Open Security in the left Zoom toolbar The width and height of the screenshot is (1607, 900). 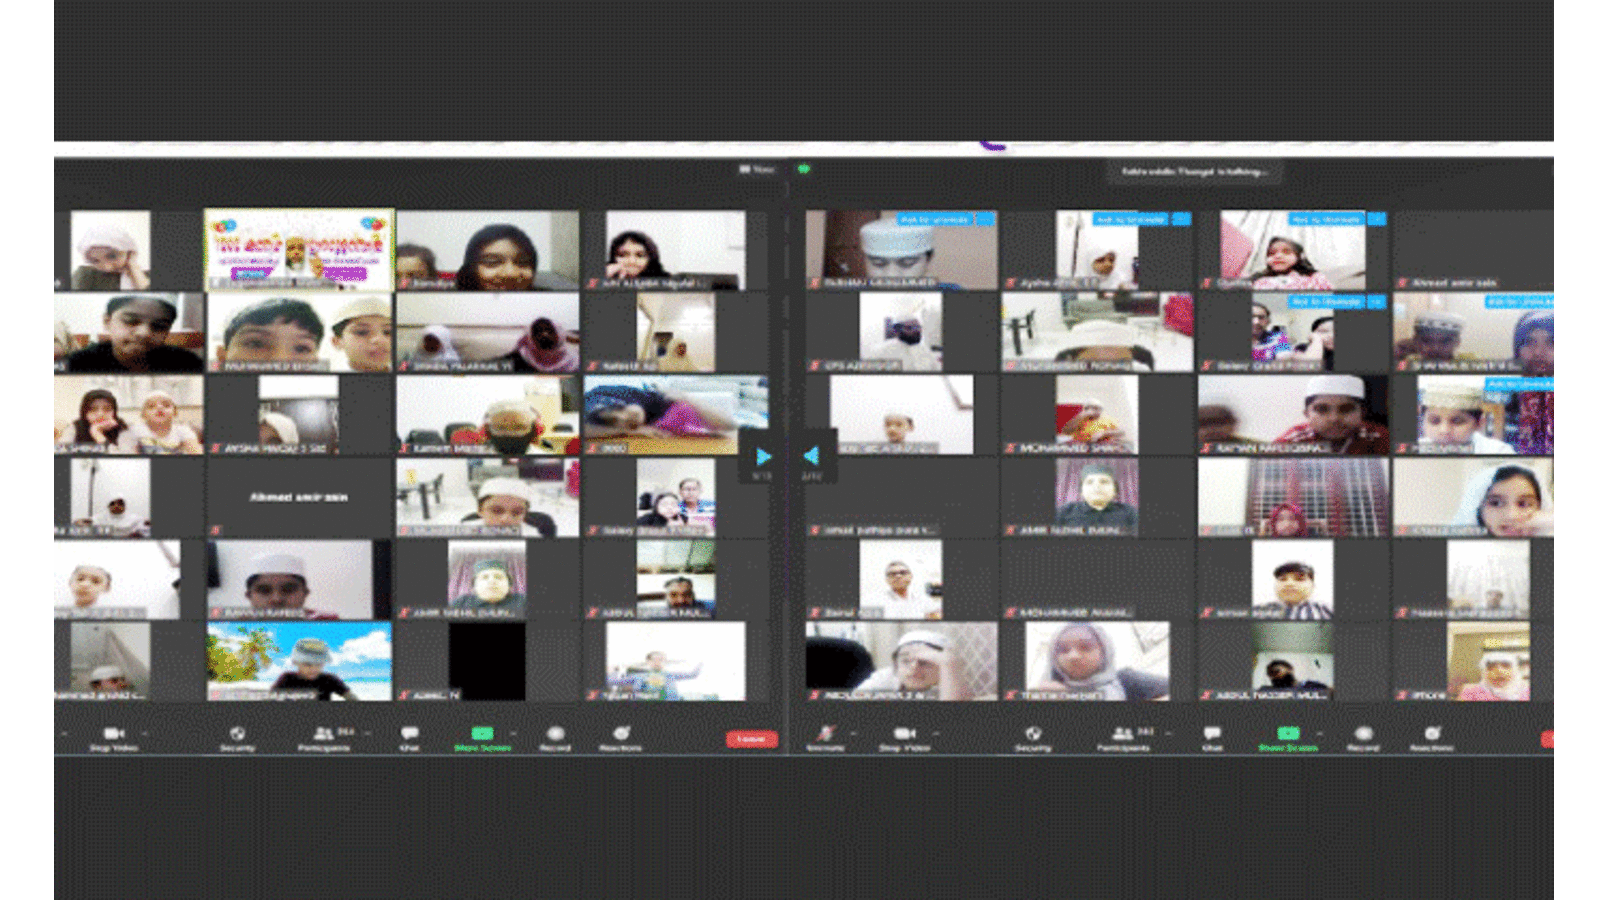pos(237,735)
